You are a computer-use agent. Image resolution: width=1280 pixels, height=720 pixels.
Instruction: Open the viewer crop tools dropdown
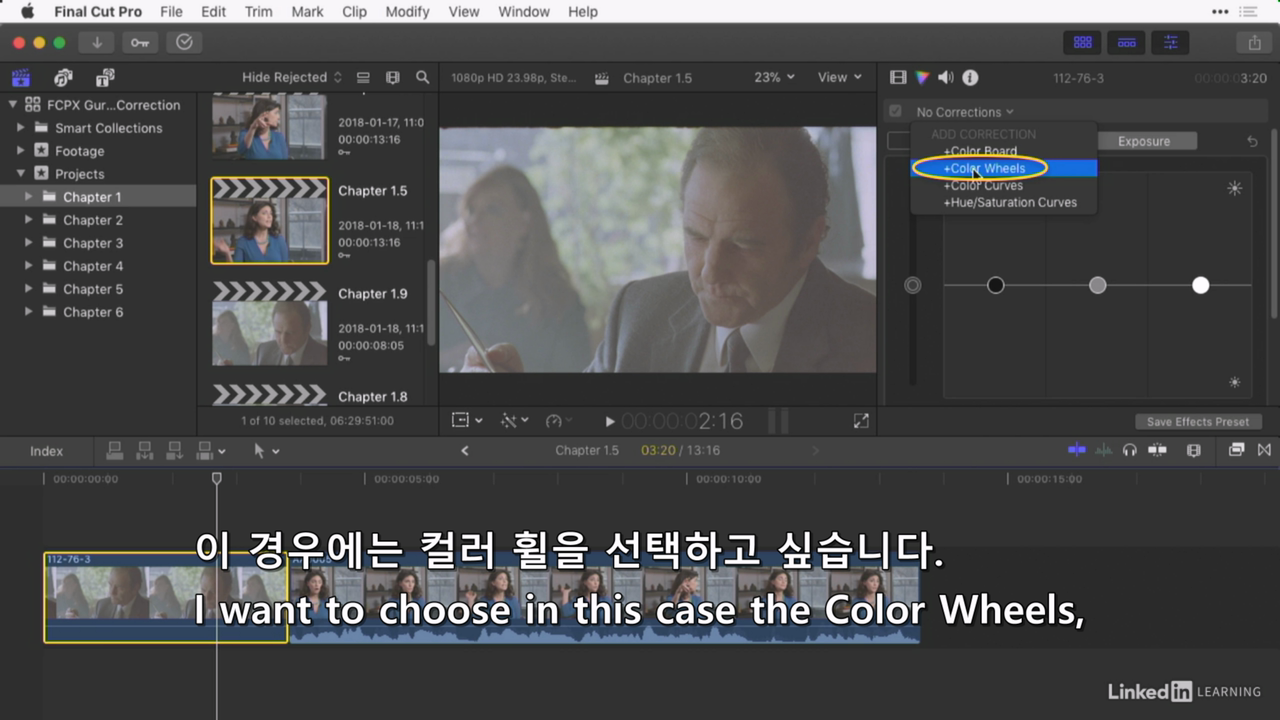point(466,421)
